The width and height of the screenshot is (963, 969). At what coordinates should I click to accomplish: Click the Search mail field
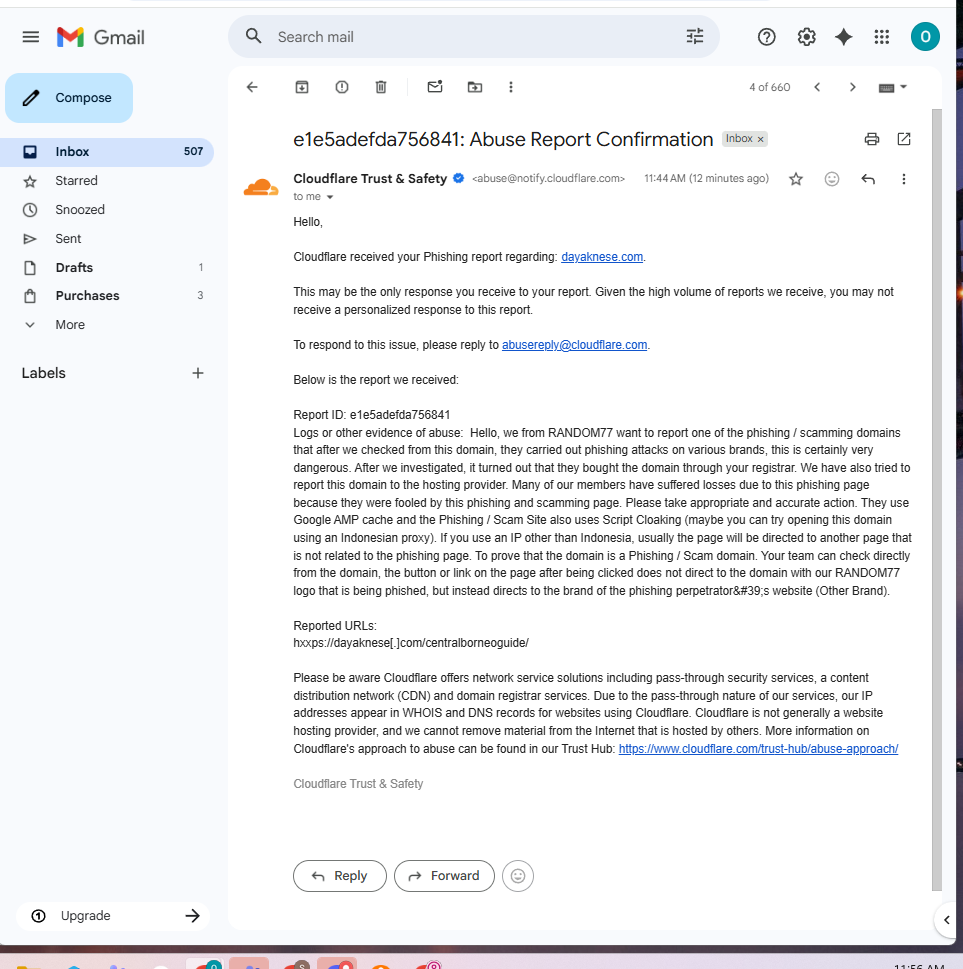click(x=474, y=37)
